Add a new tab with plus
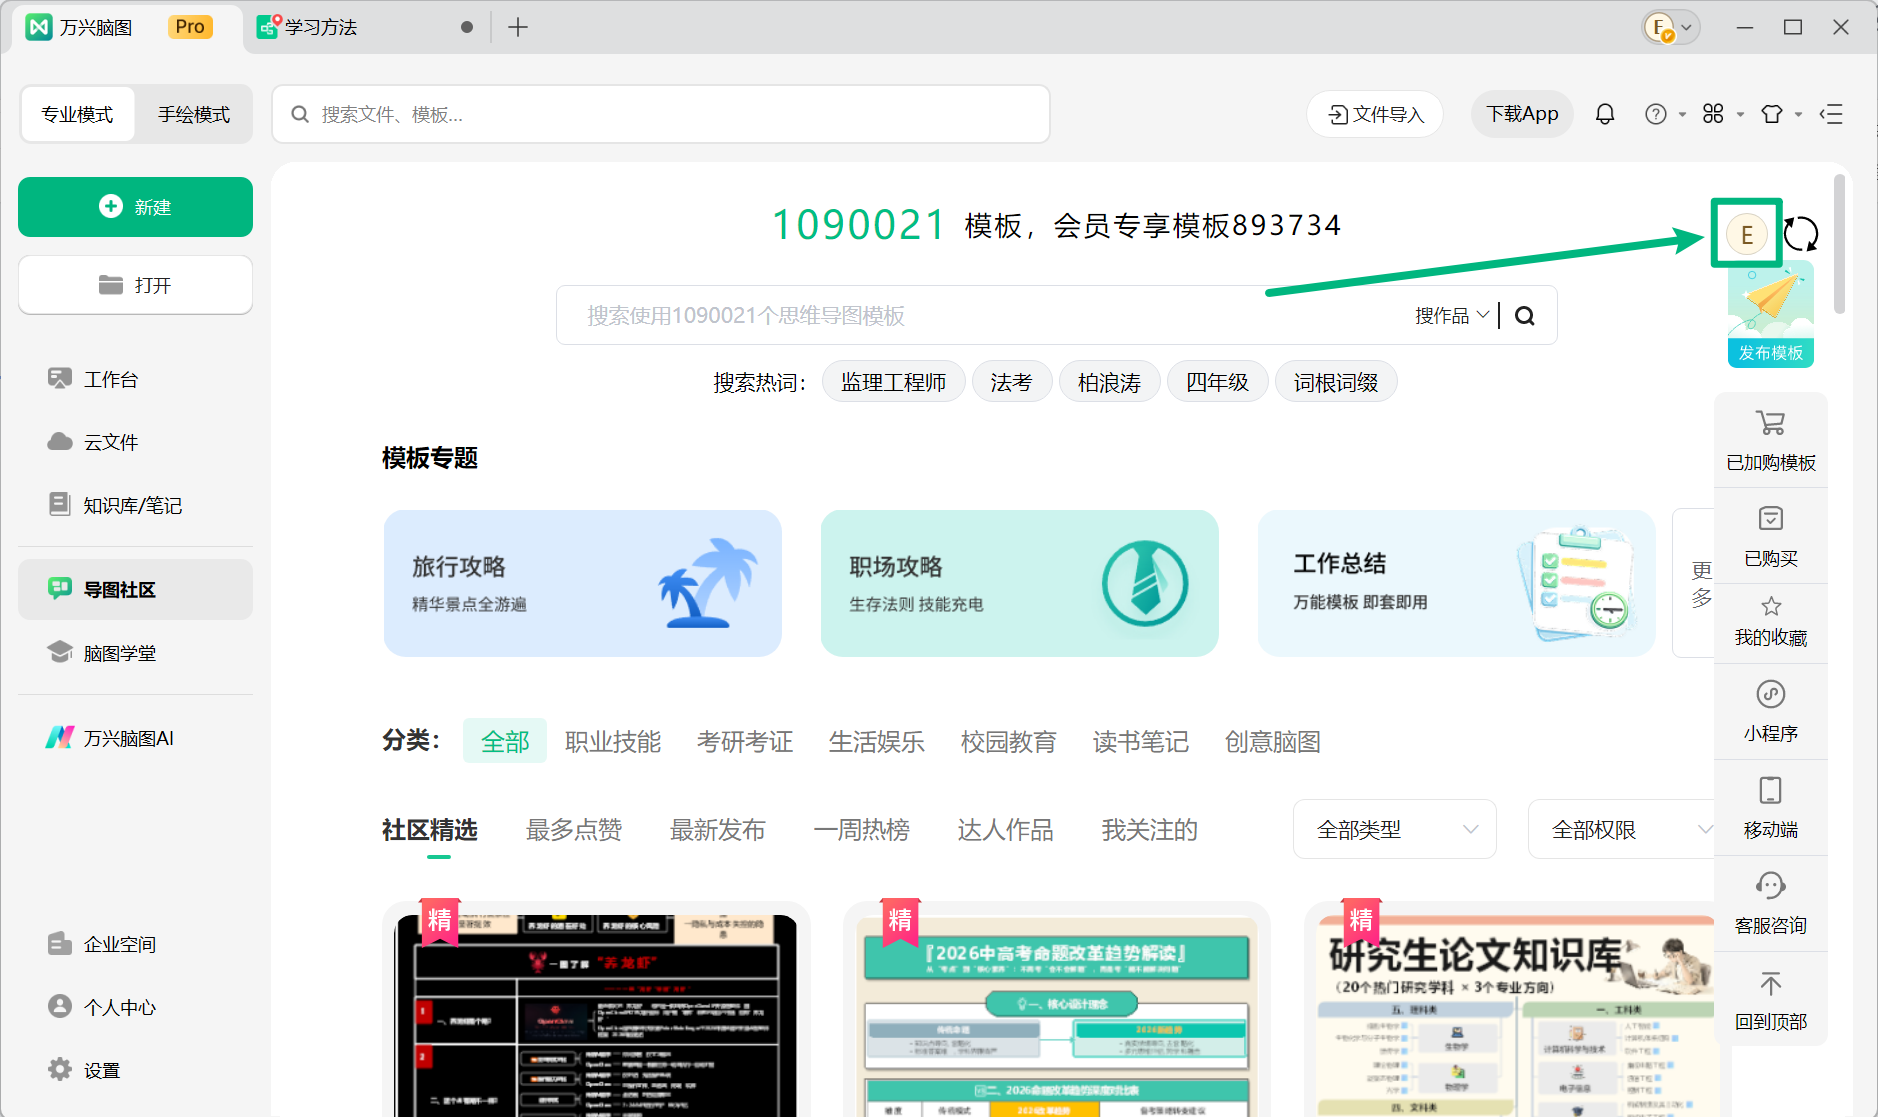Screen dimensions: 1878x1117 518,27
